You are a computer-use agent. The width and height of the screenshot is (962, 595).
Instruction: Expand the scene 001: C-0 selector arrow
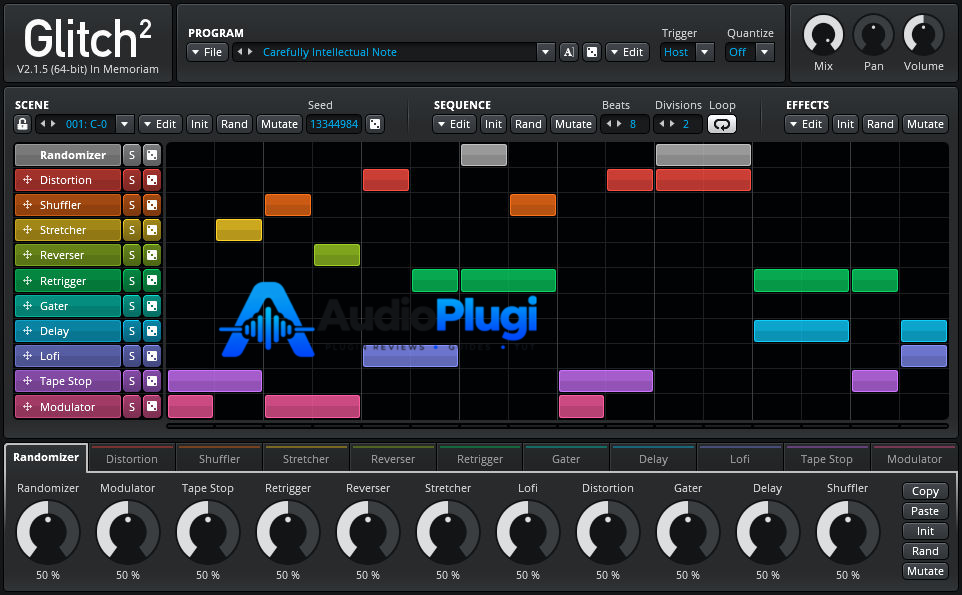coord(125,124)
